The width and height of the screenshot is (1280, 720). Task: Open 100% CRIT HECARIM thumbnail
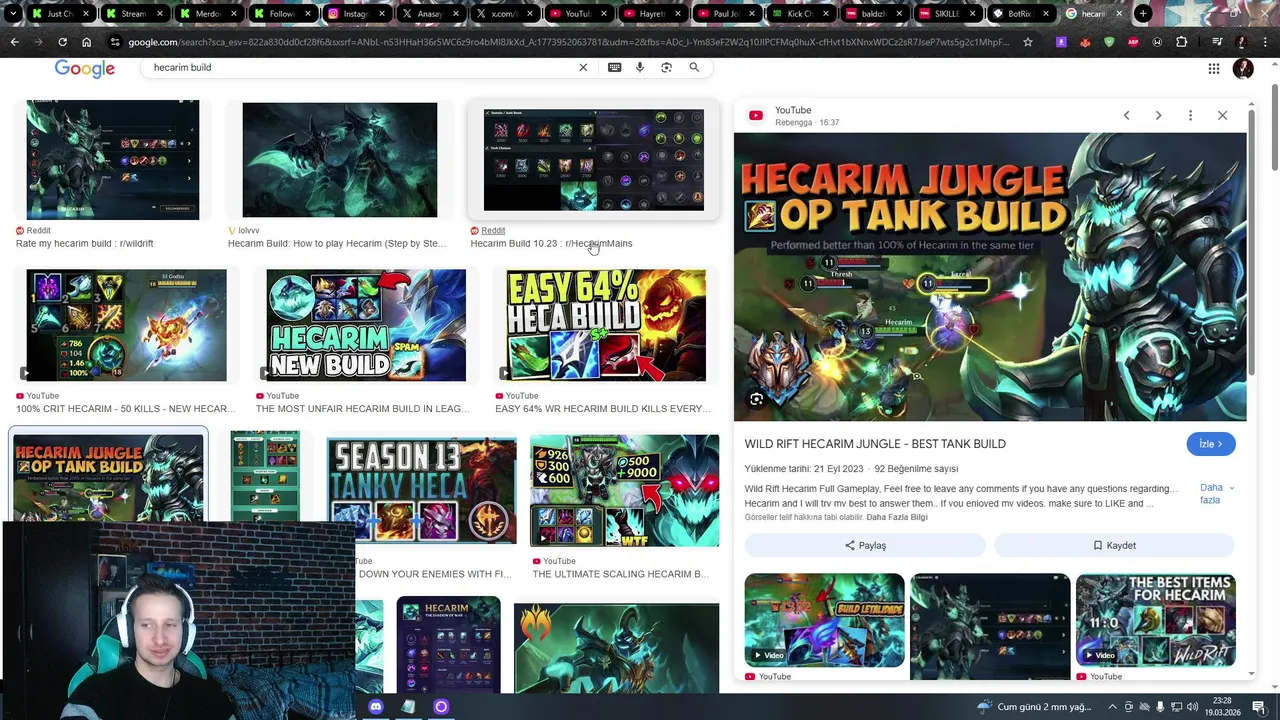point(126,325)
